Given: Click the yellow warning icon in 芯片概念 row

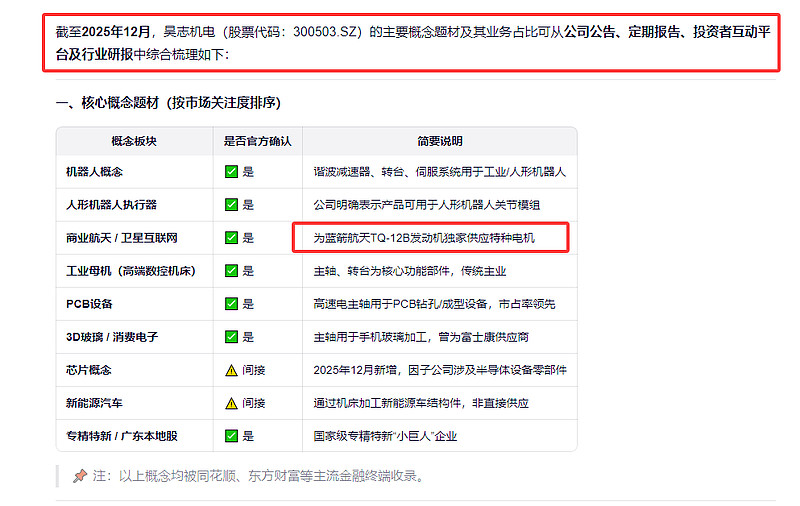Looking at the screenshot, I should coord(231,370).
